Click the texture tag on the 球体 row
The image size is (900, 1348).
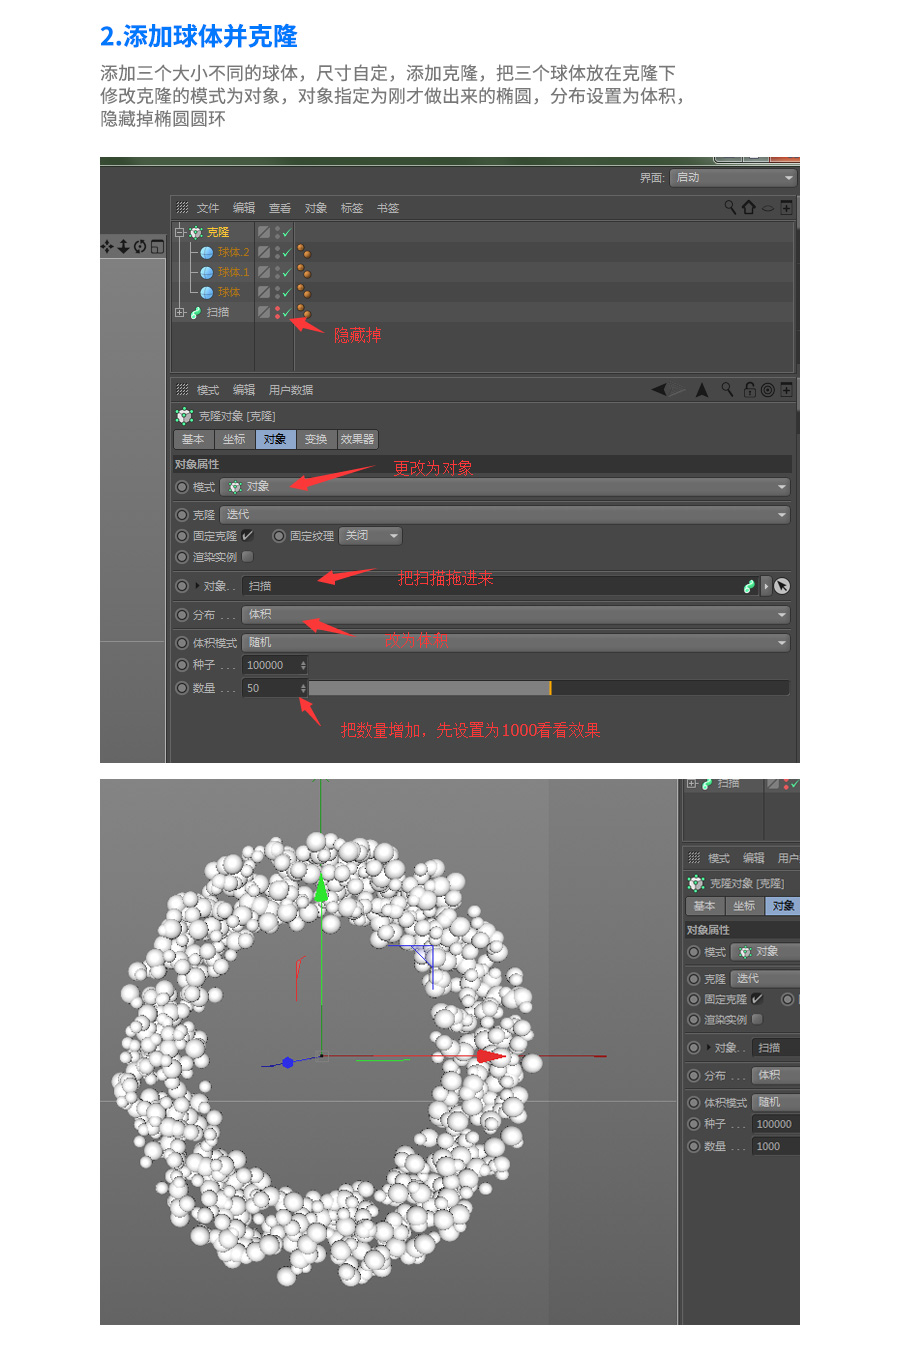coord(303,292)
